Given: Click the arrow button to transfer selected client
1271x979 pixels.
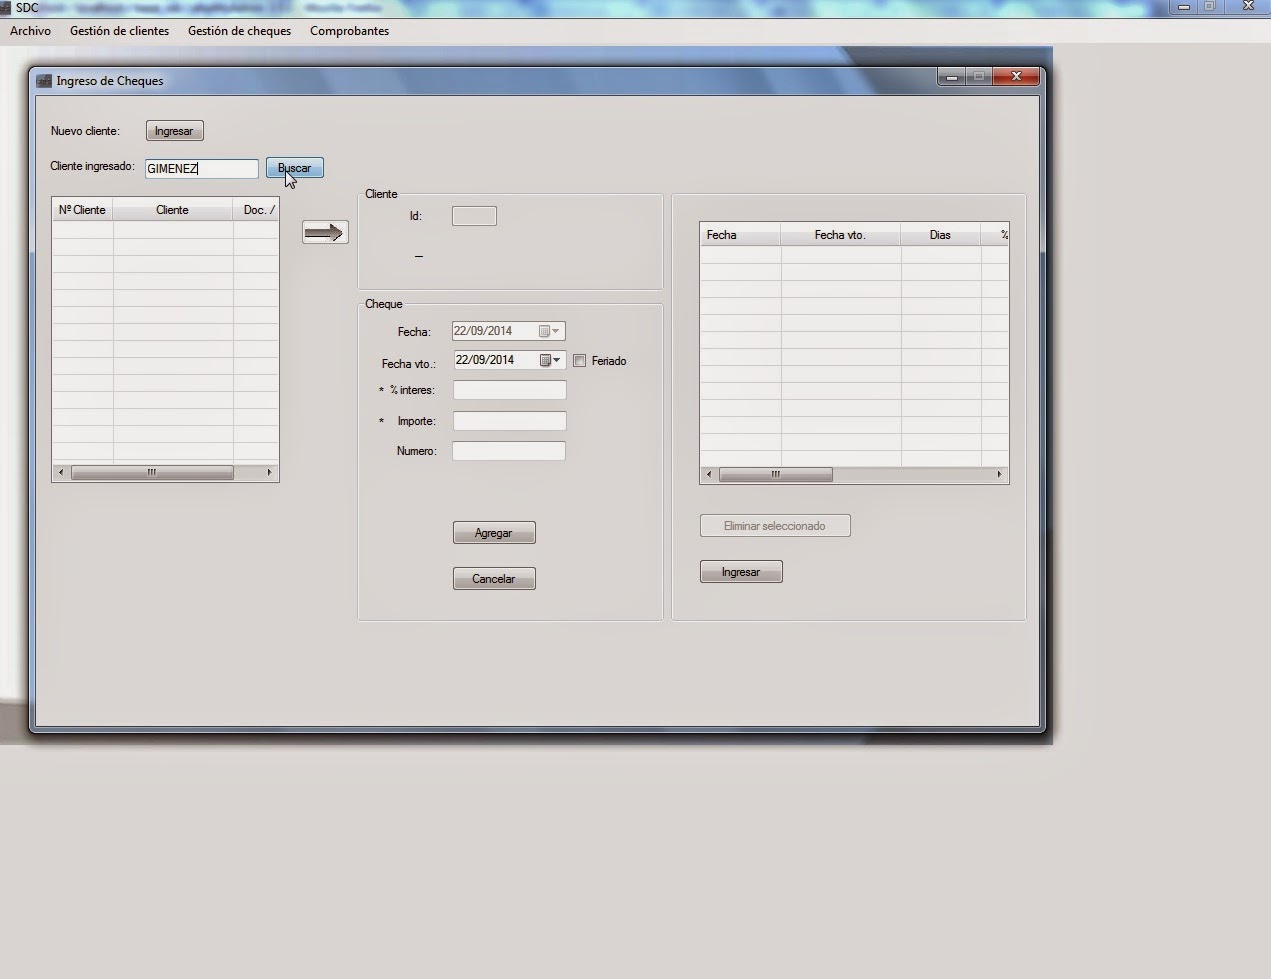Looking at the screenshot, I should coord(325,233).
